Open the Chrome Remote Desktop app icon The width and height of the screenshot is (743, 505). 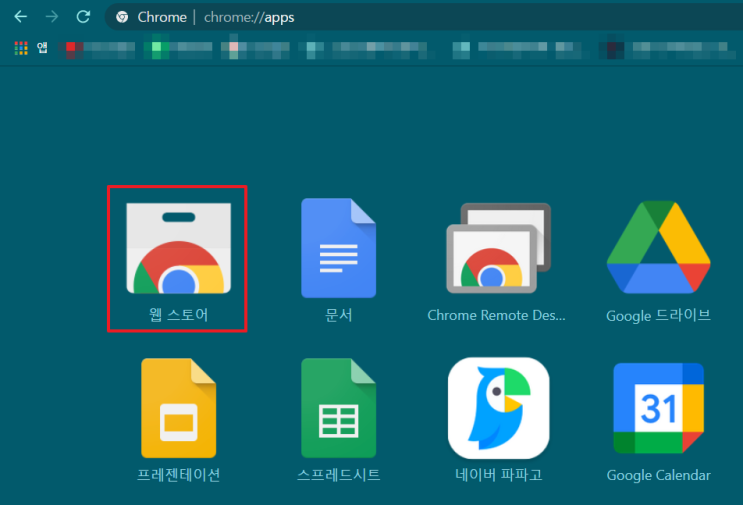pos(498,248)
